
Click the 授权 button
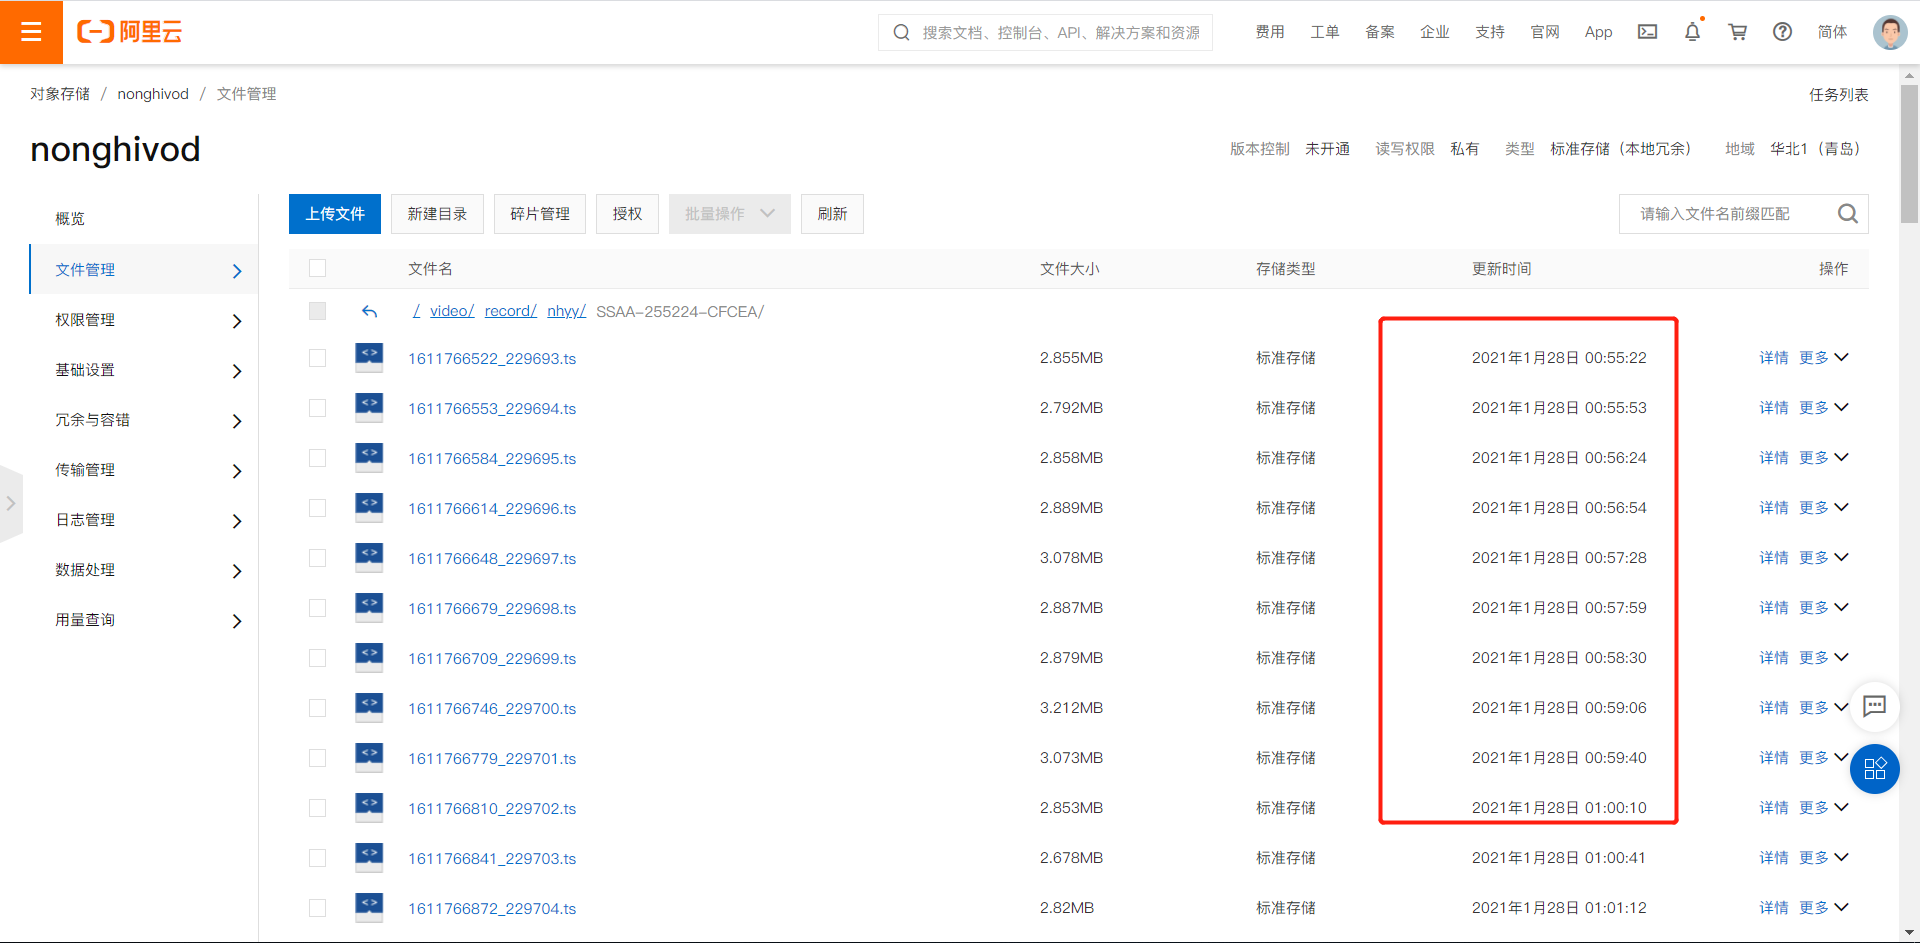pos(627,214)
